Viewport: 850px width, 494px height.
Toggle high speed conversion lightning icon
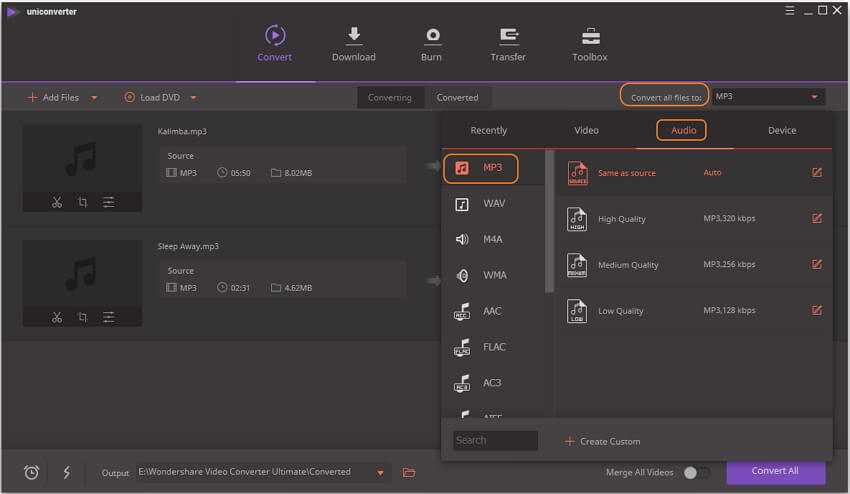(67, 472)
